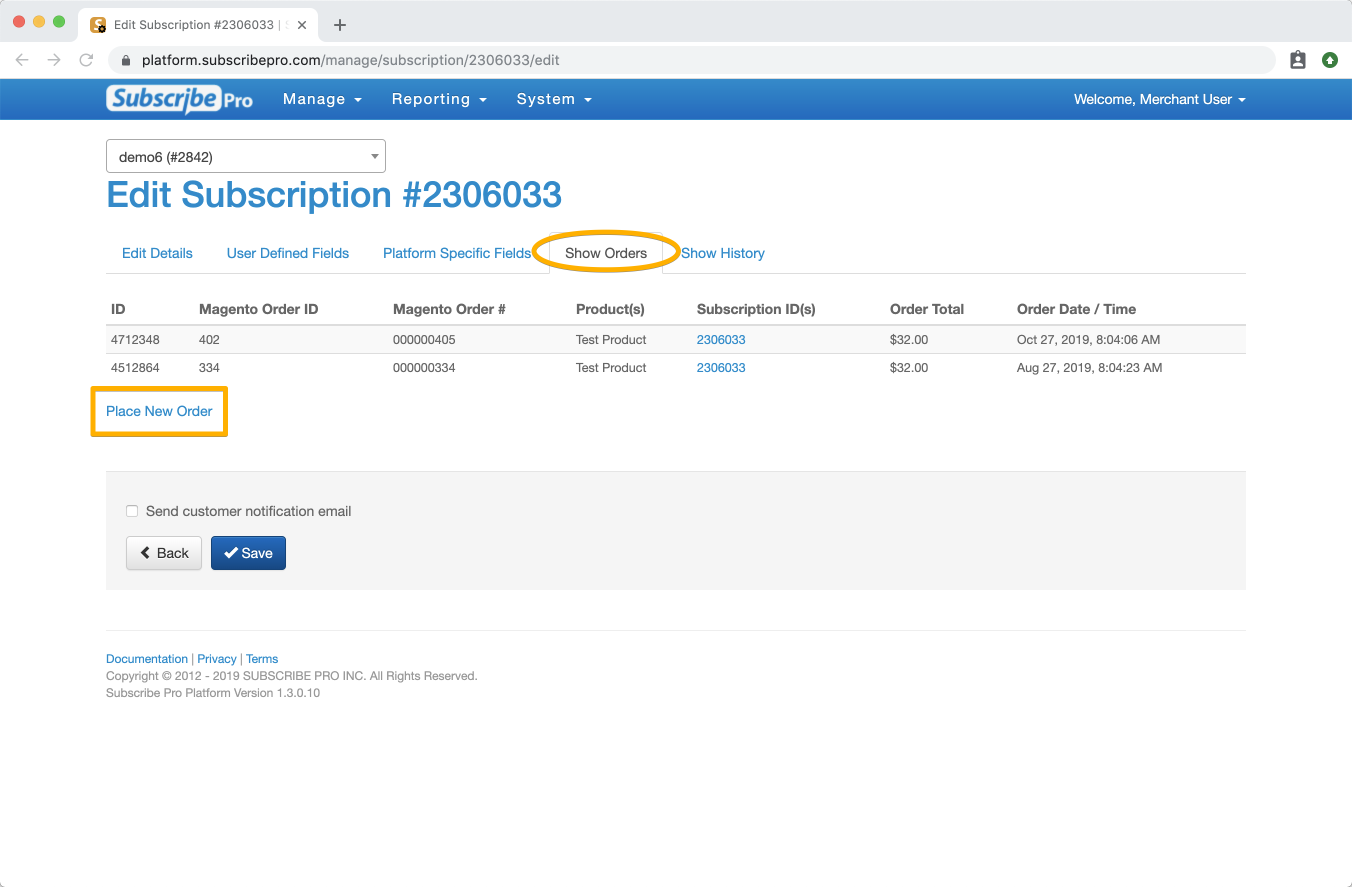Open the Terms footer link
The image size is (1352, 887).
pos(262,659)
